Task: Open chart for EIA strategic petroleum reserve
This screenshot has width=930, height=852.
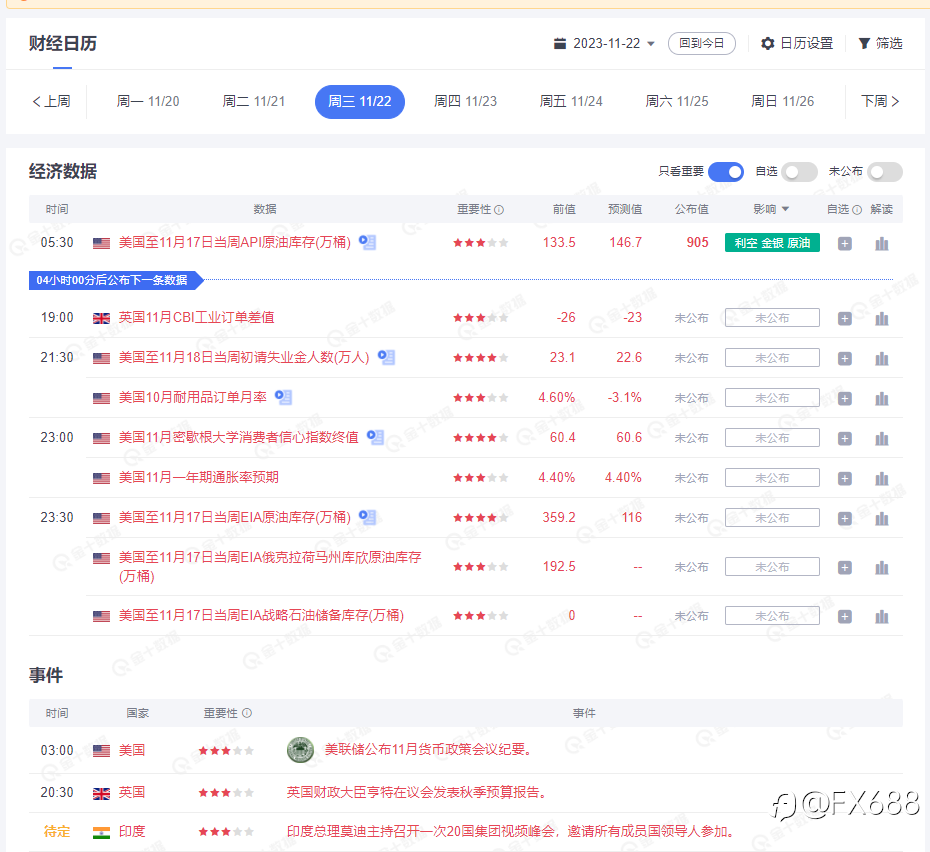Action: 882,616
